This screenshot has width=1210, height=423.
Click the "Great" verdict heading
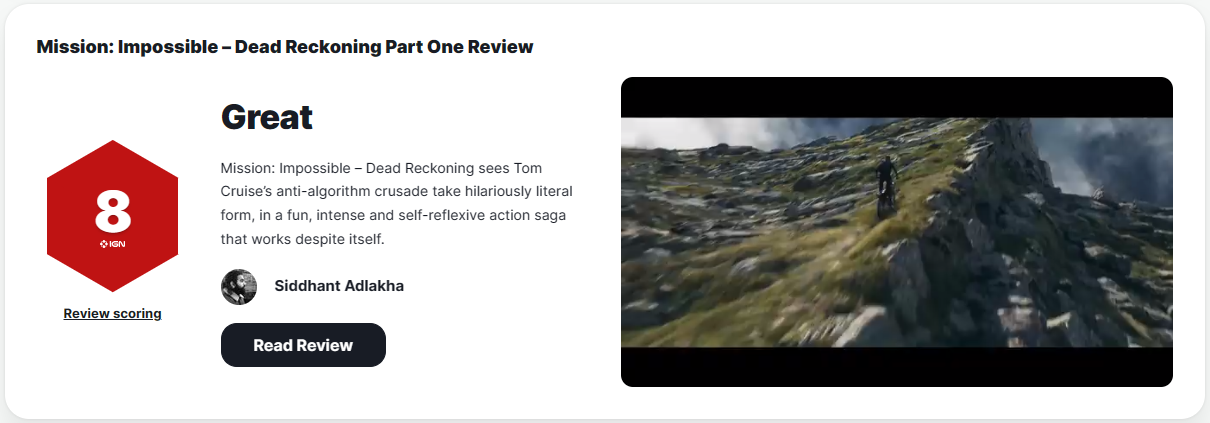(266, 117)
